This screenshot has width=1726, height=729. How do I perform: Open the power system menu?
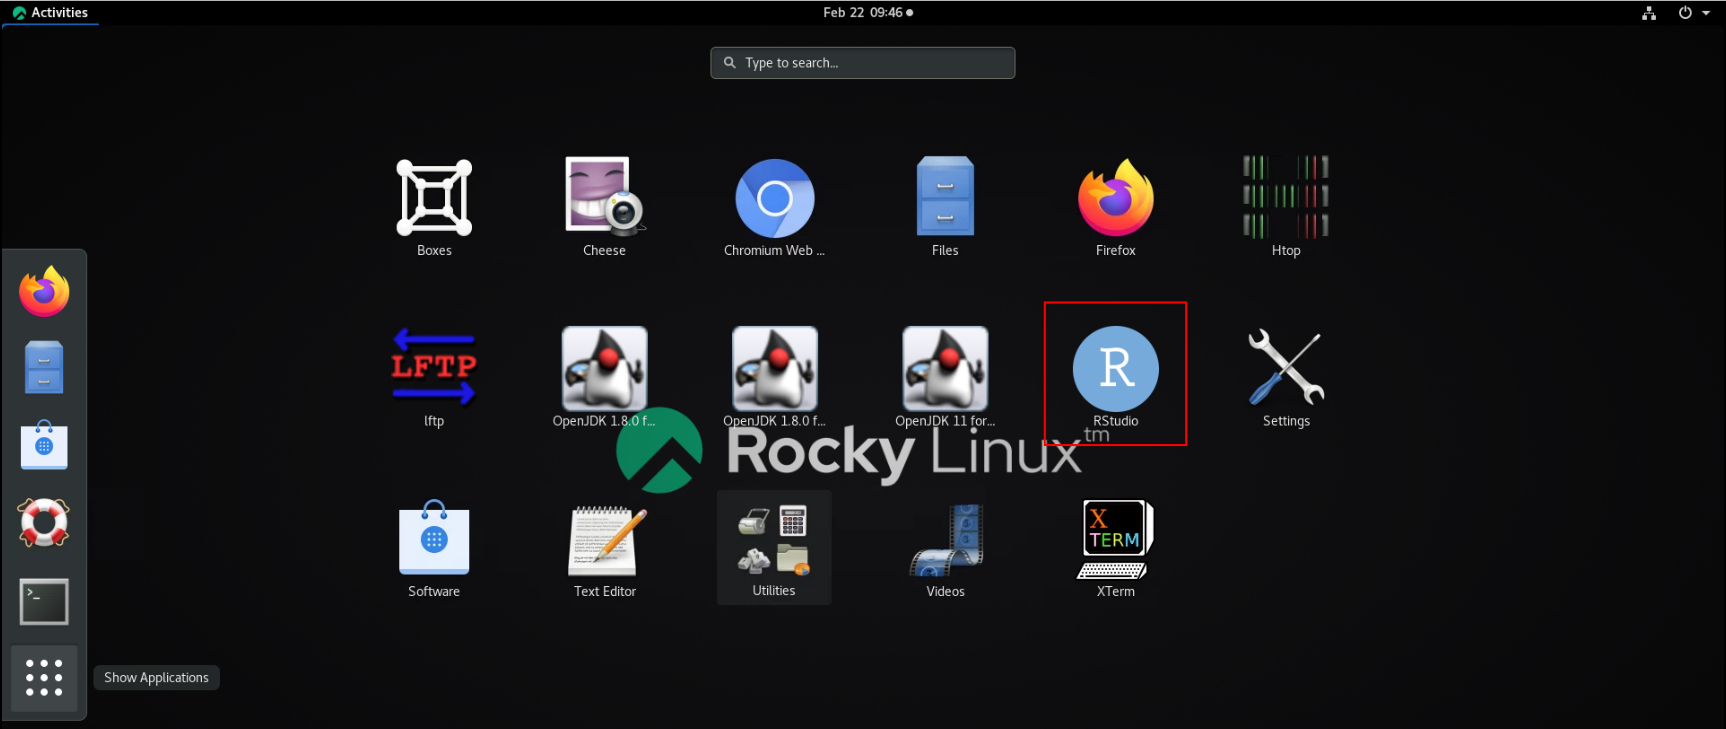click(x=1694, y=13)
